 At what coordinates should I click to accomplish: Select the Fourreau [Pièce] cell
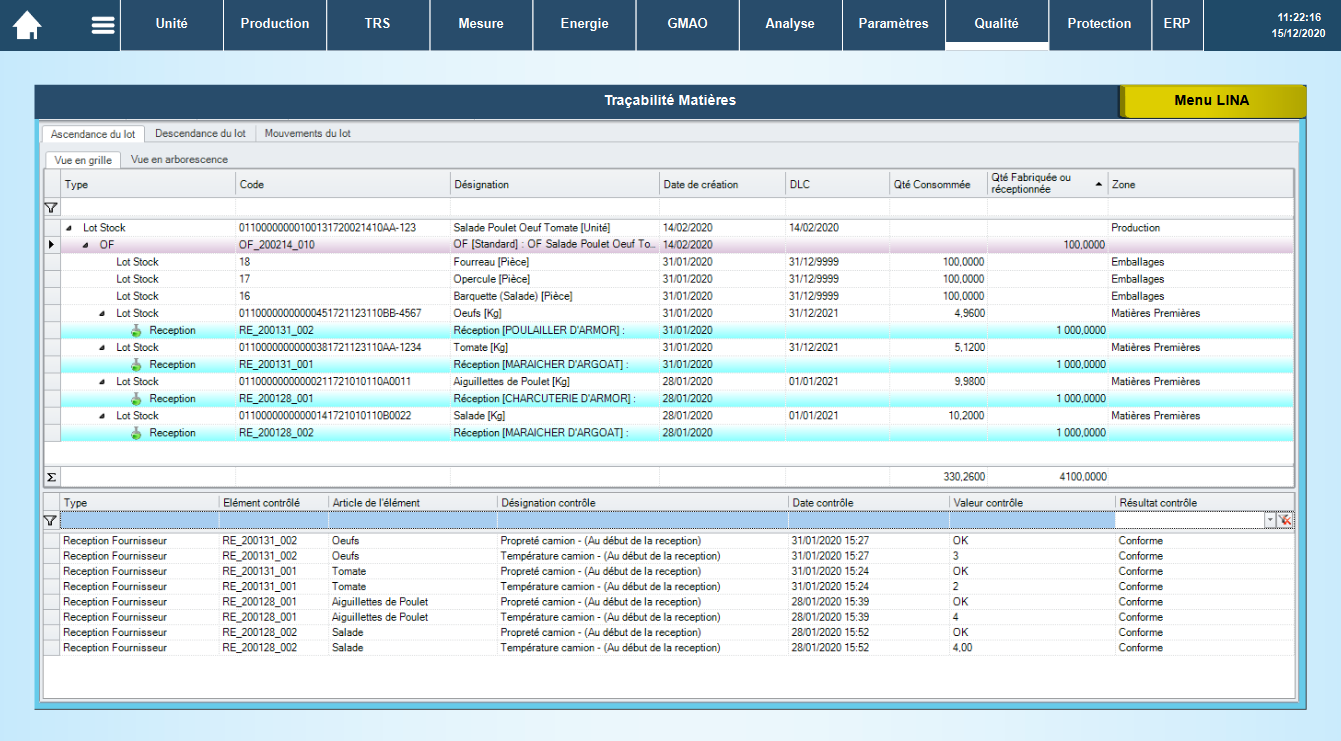point(554,262)
